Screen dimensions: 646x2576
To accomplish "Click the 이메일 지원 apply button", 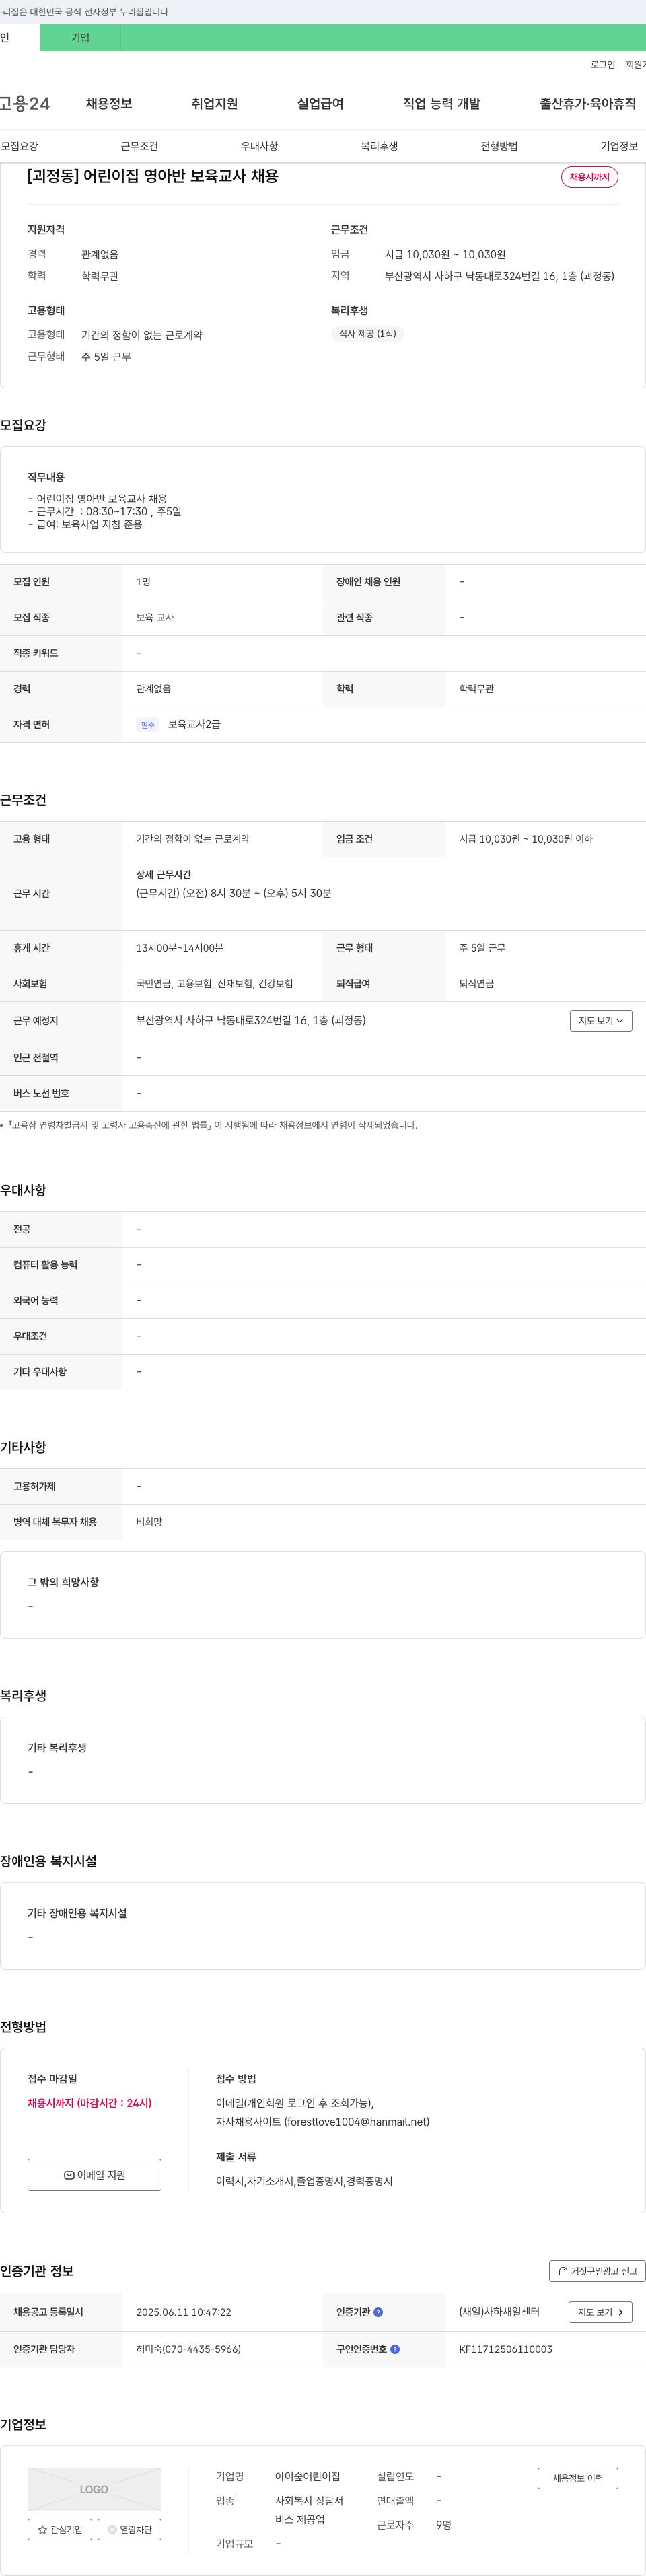I will click(x=94, y=2175).
